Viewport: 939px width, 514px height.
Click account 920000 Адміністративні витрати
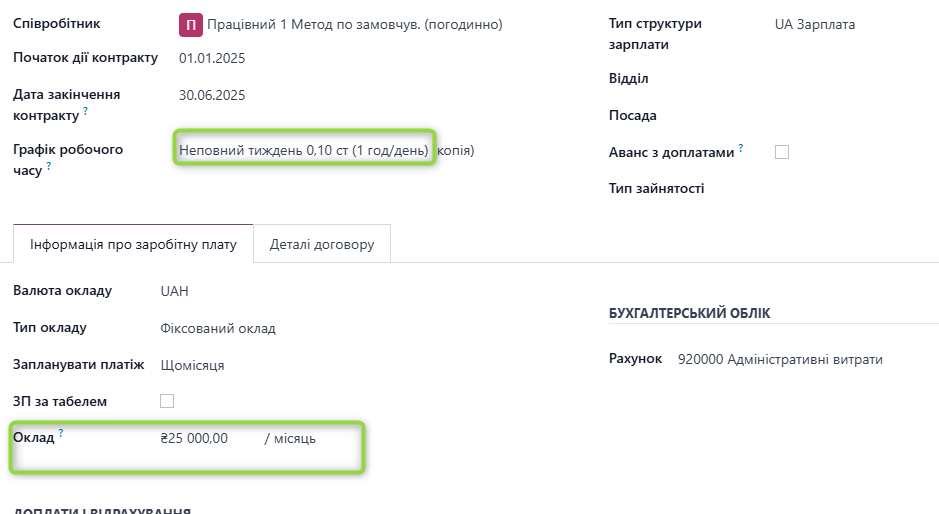click(x=780, y=359)
